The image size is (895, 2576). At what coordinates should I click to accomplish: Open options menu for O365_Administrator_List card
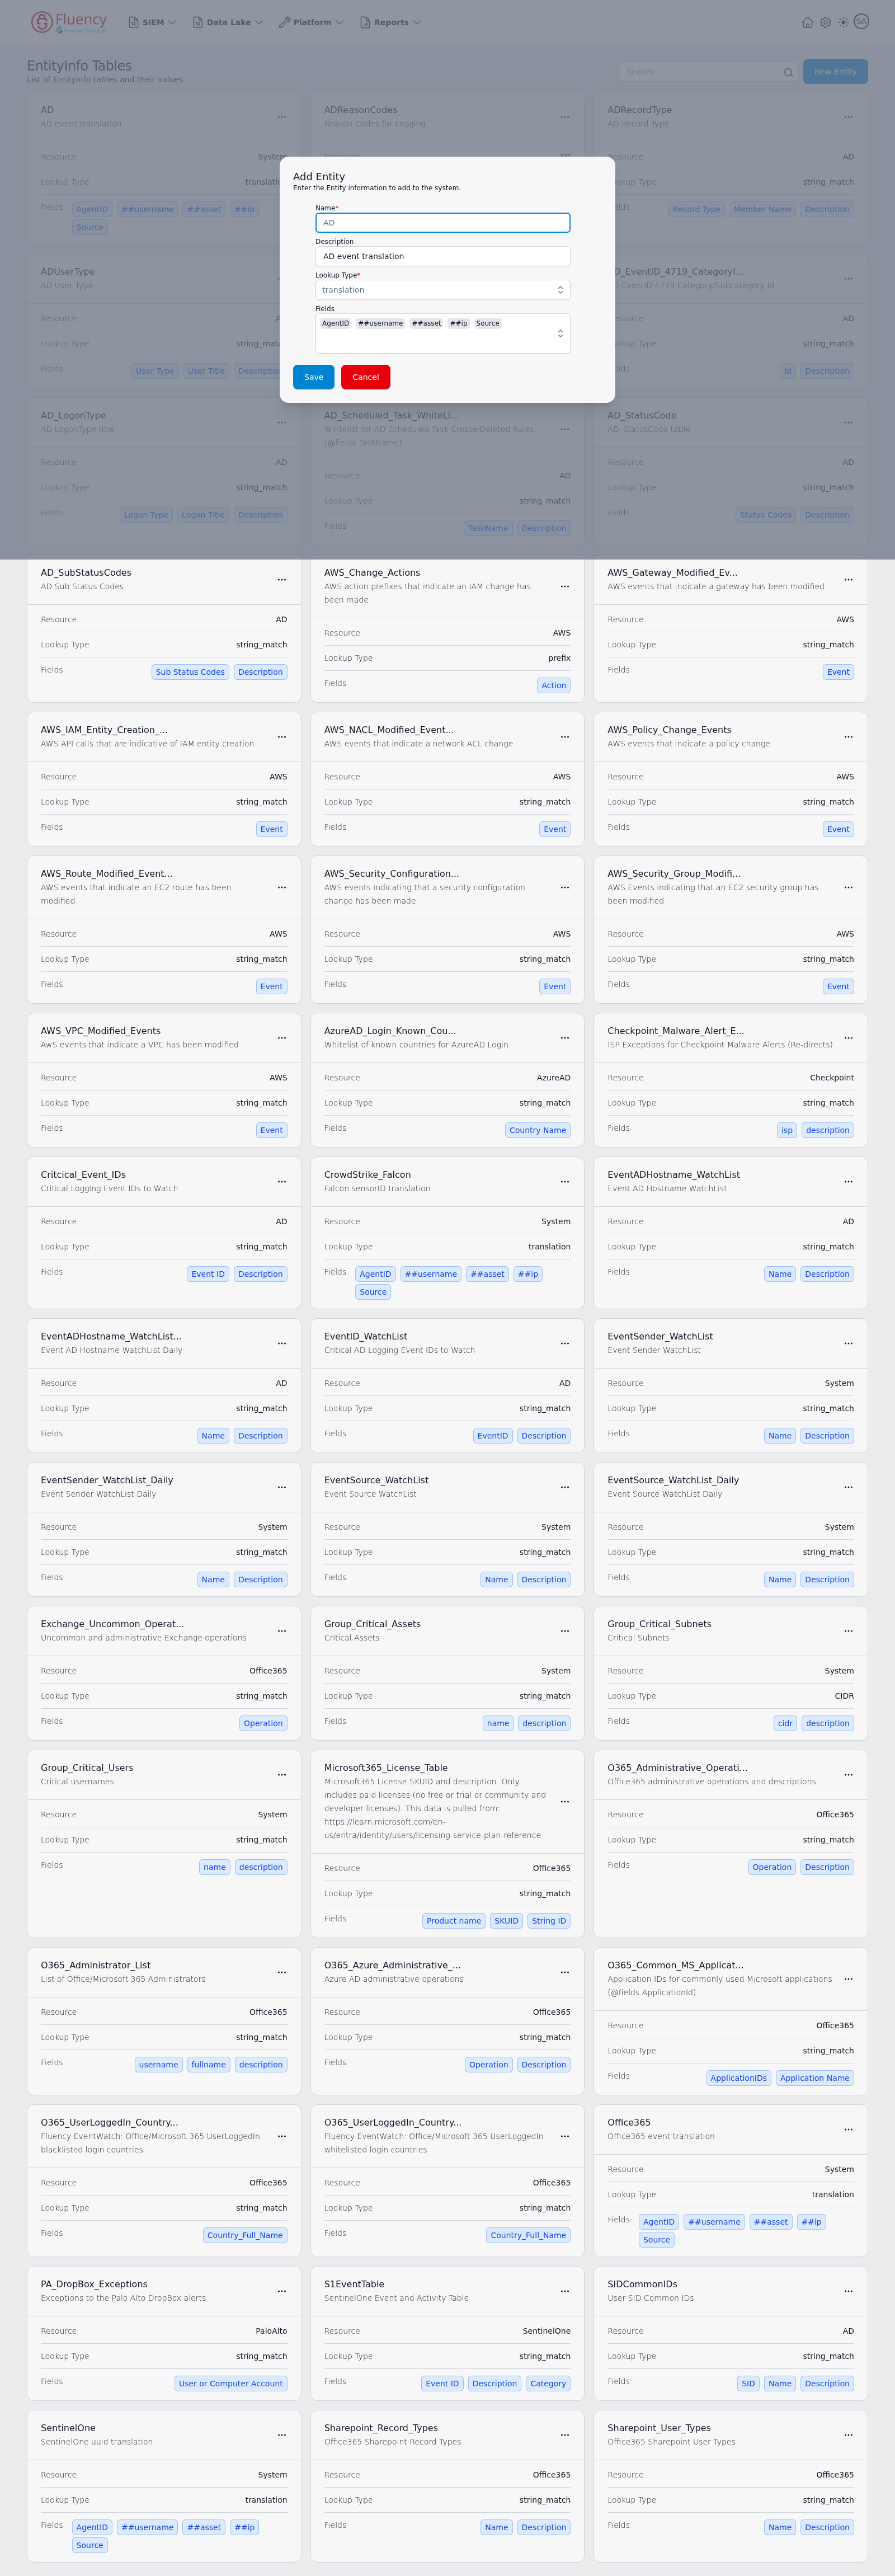click(282, 1972)
